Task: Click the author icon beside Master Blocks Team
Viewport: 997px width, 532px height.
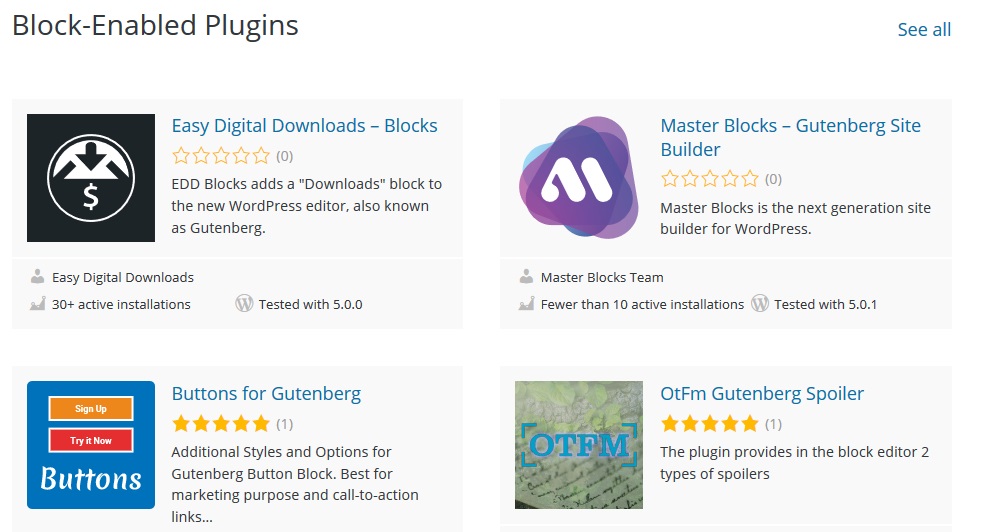Action: [526, 276]
